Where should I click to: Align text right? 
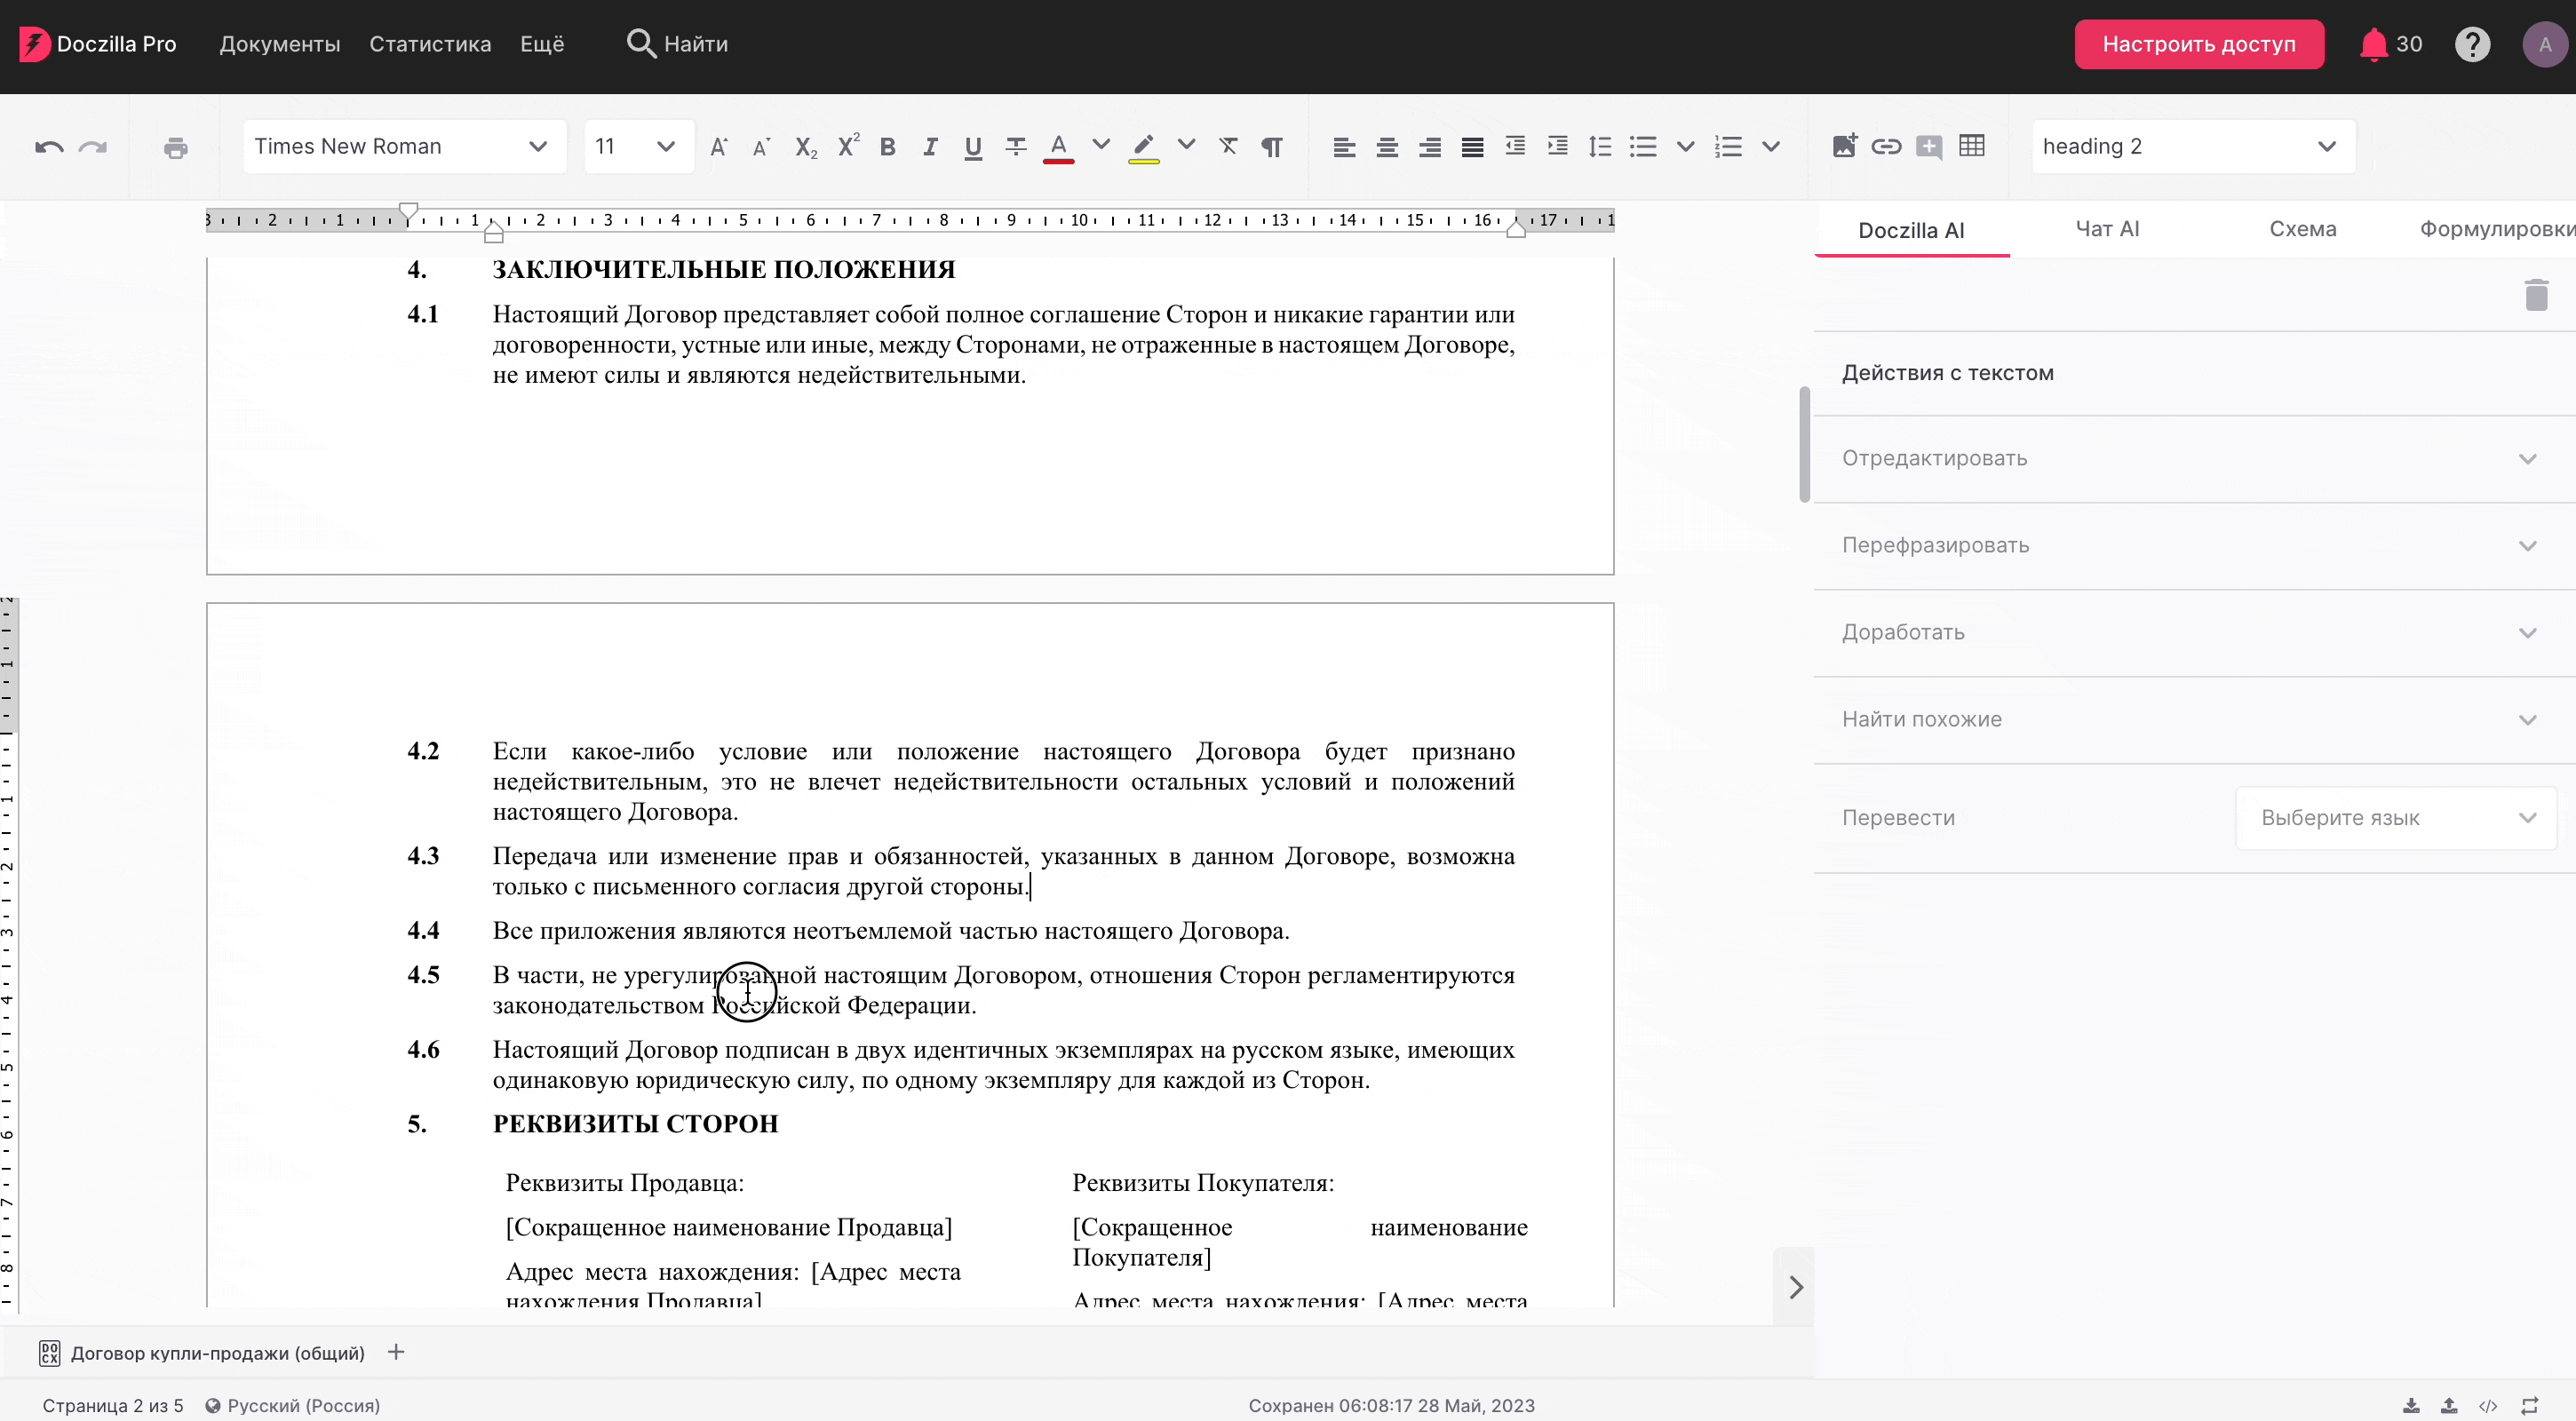point(1430,148)
